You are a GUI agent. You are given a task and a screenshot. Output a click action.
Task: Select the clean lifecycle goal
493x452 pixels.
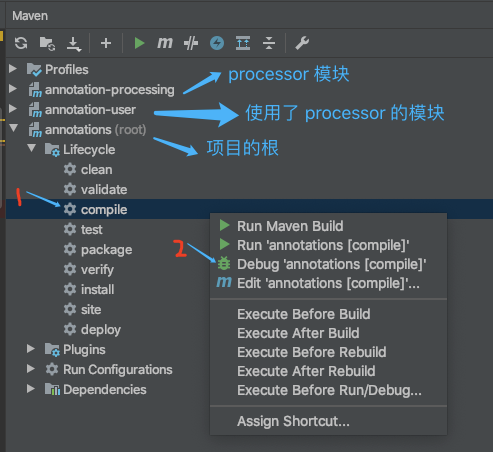click(96, 170)
